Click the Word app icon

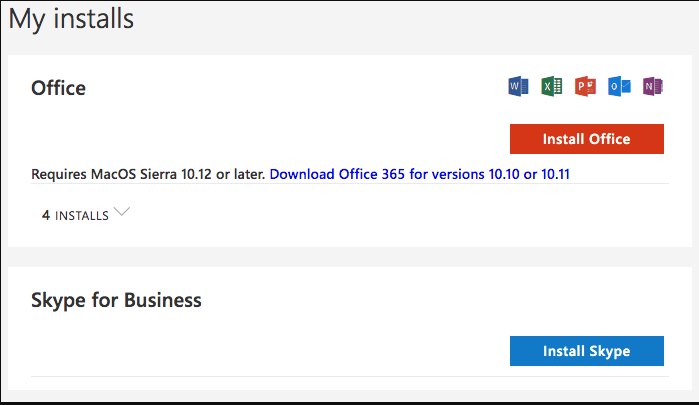click(518, 87)
